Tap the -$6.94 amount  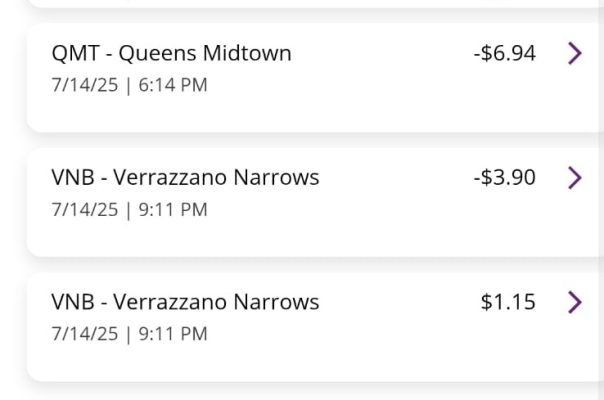(x=505, y=54)
